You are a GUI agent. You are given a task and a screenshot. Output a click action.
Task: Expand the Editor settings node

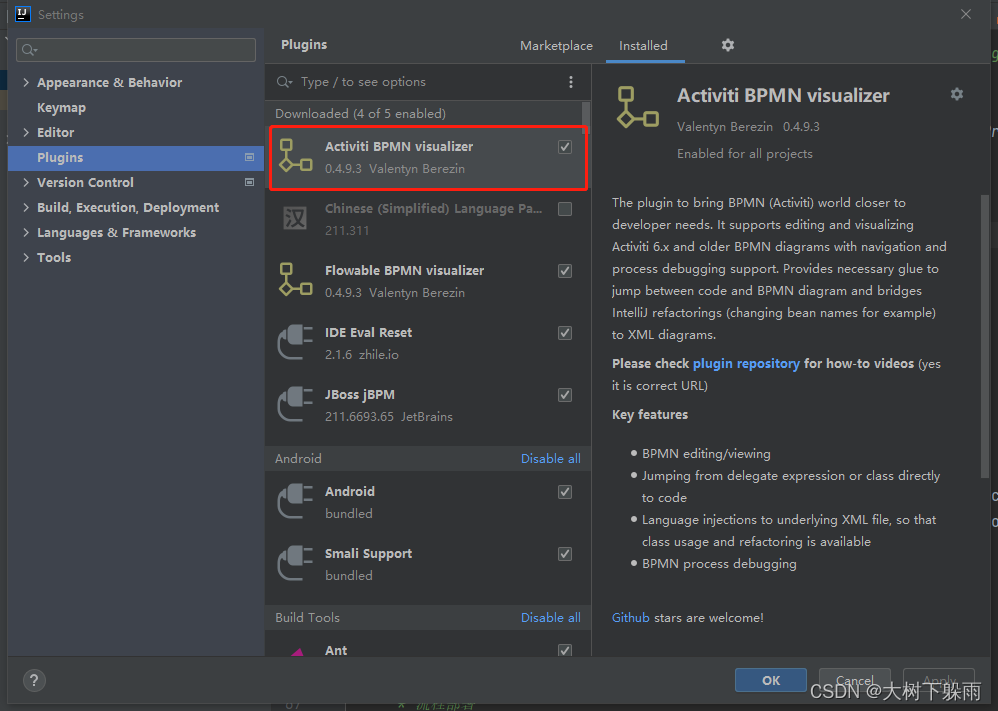(x=26, y=132)
